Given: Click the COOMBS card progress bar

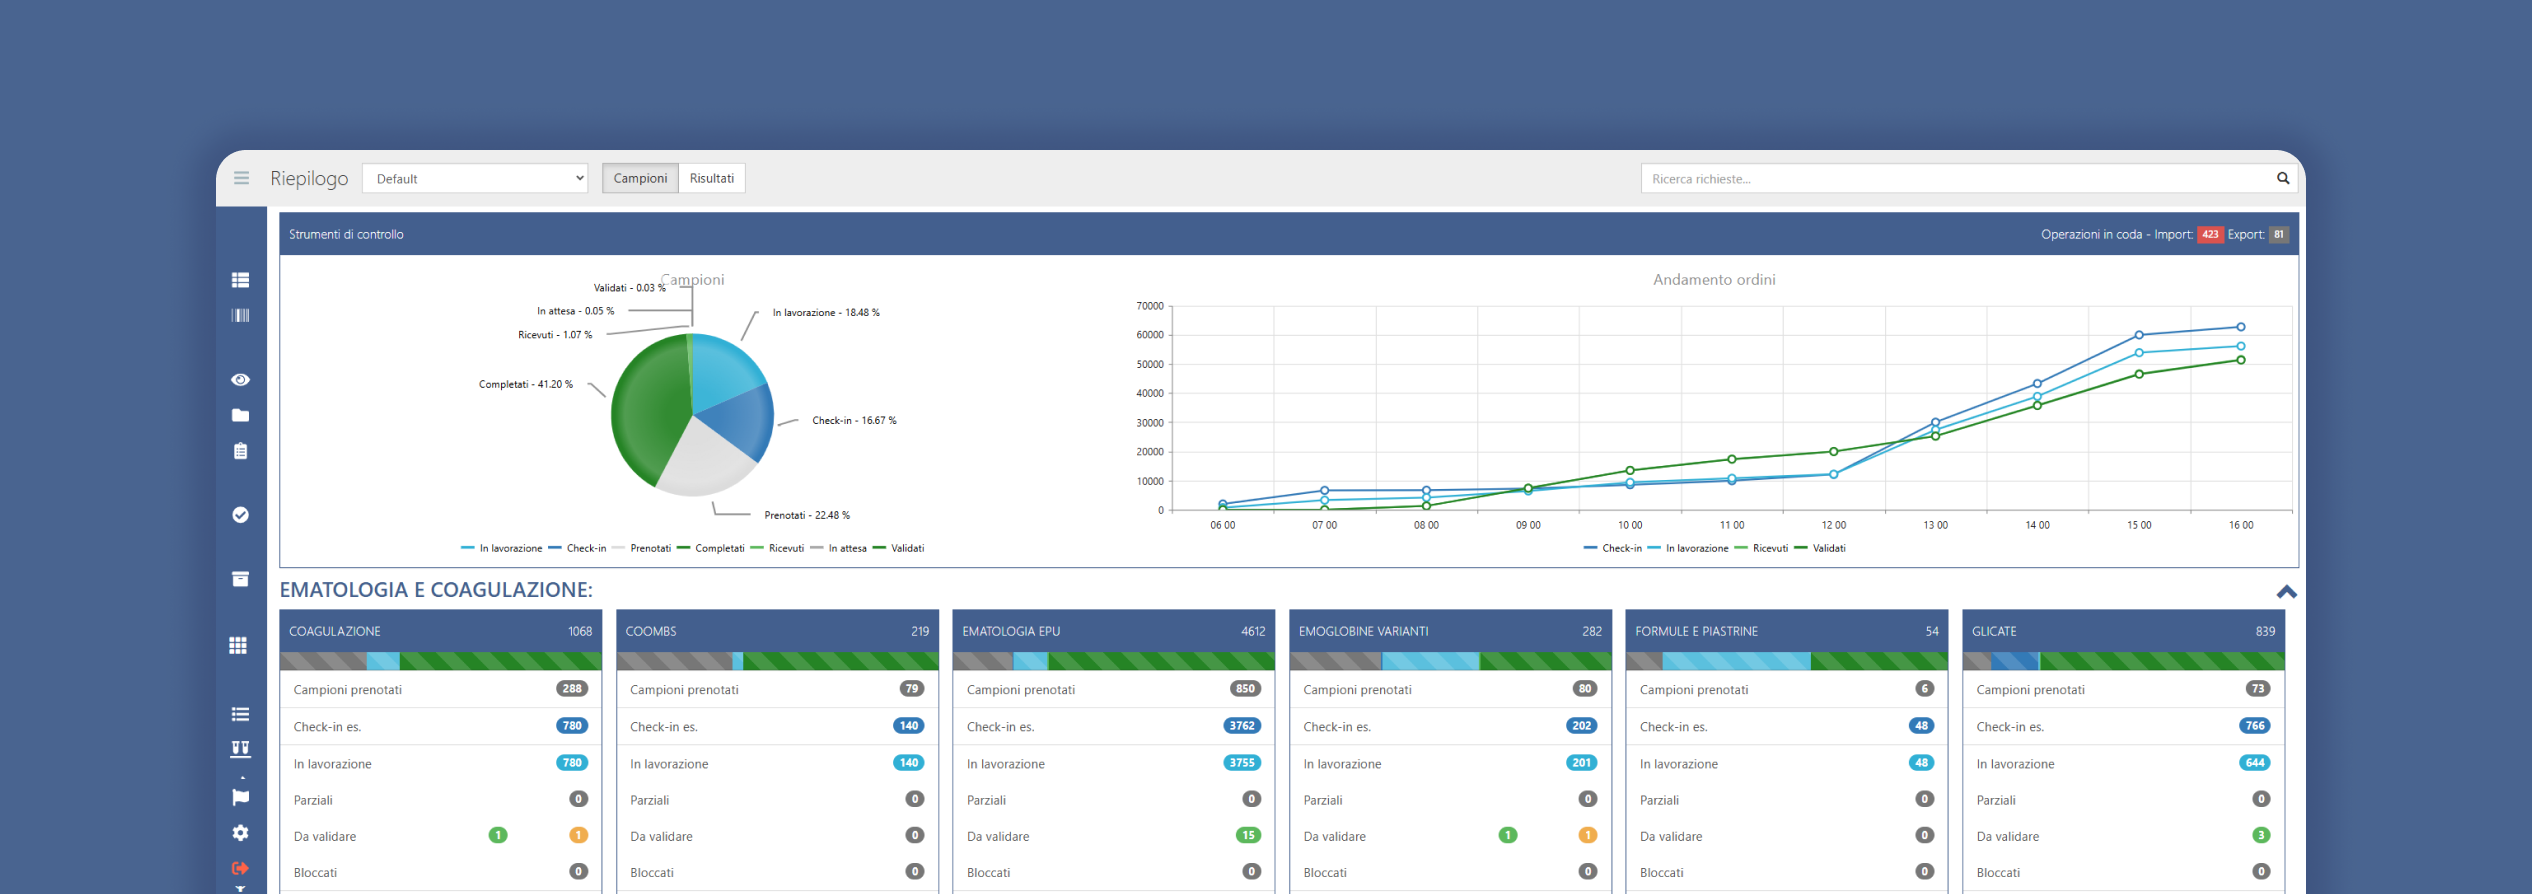Looking at the screenshot, I should (x=777, y=661).
